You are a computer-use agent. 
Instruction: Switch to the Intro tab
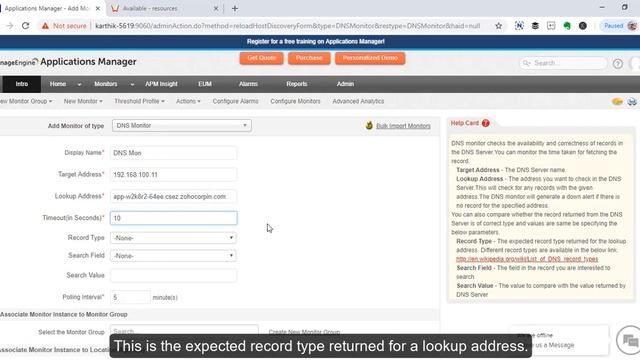[x=22, y=84]
